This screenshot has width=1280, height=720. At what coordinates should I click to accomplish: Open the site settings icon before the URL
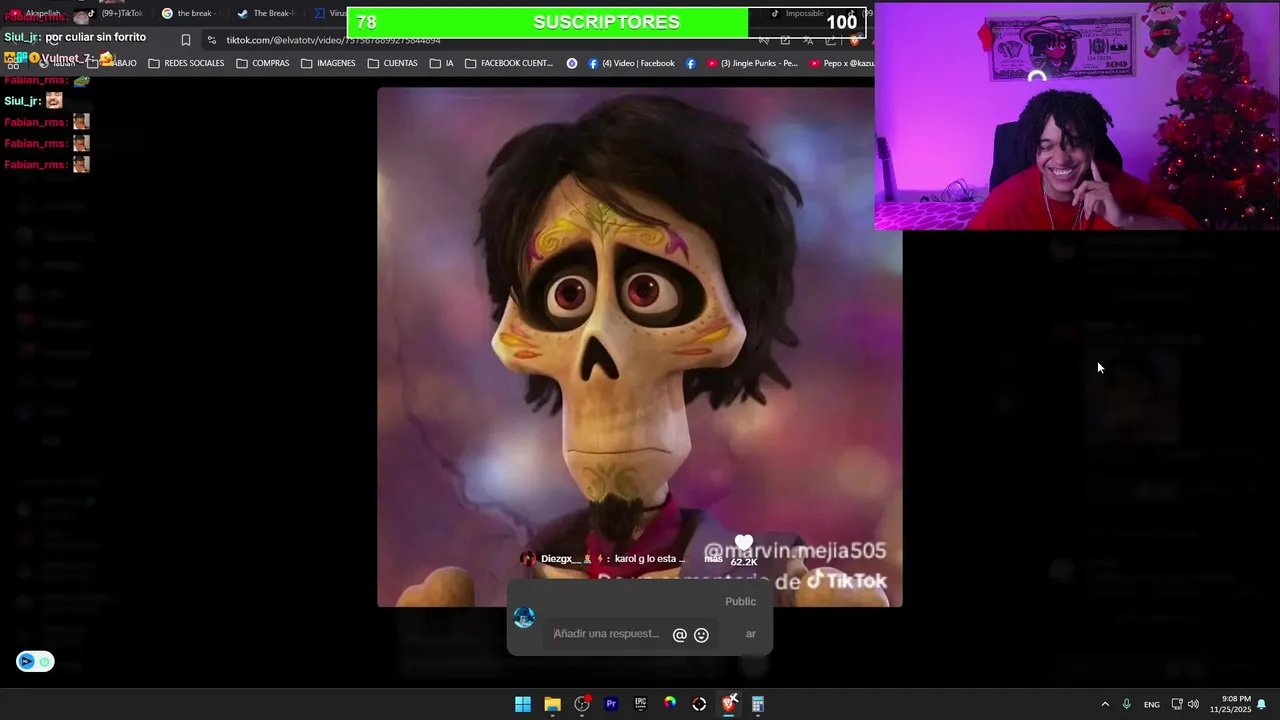[x=211, y=40]
